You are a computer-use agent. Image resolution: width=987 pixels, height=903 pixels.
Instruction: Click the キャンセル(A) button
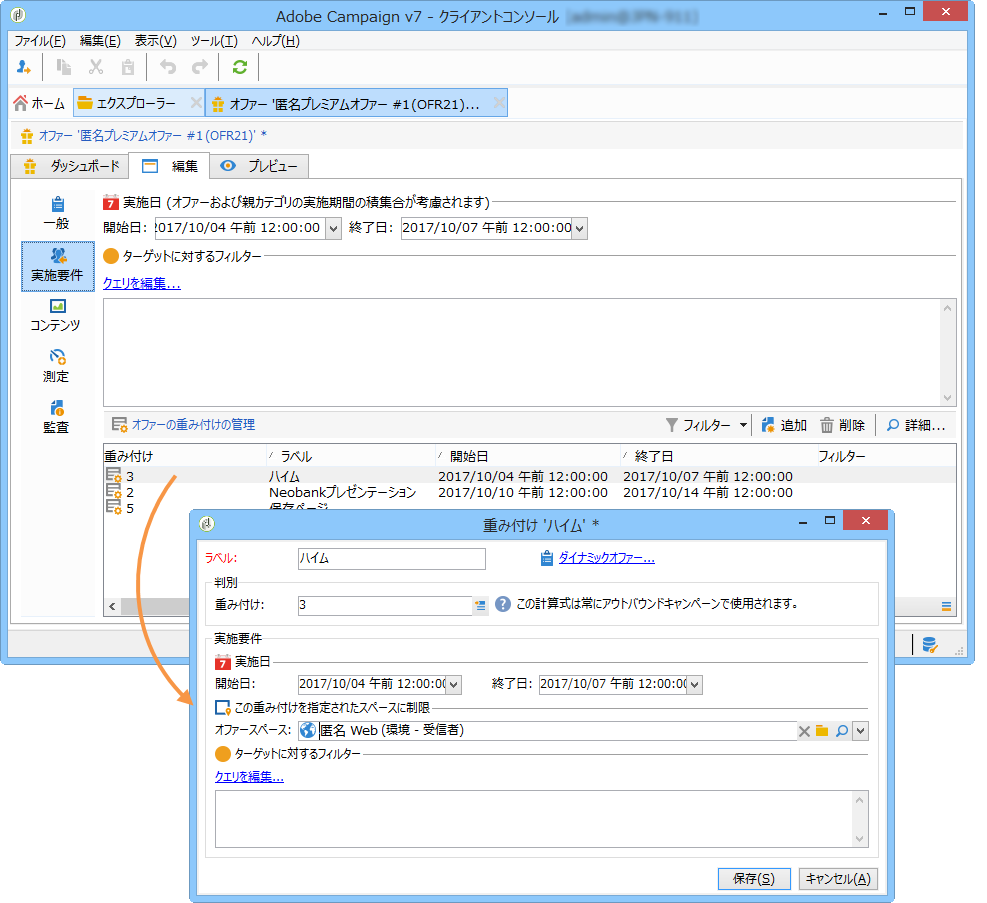[x=838, y=879]
